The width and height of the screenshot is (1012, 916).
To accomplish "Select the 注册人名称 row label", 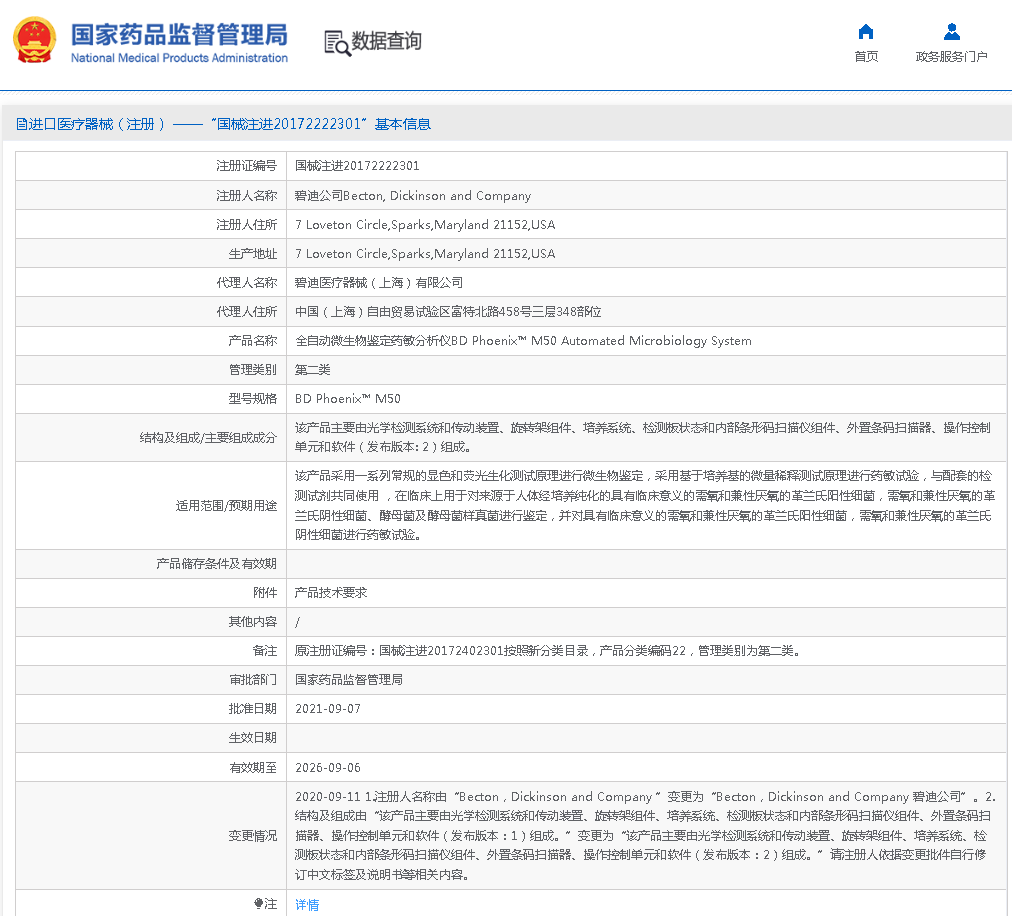I will point(247,196).
